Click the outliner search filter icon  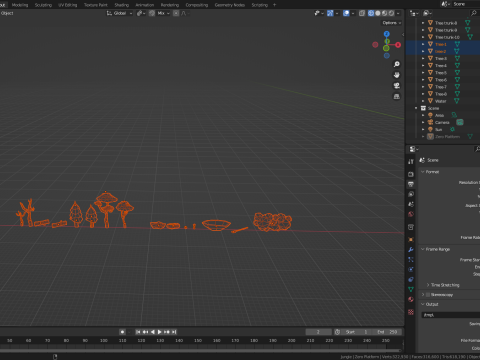[474, 13]
